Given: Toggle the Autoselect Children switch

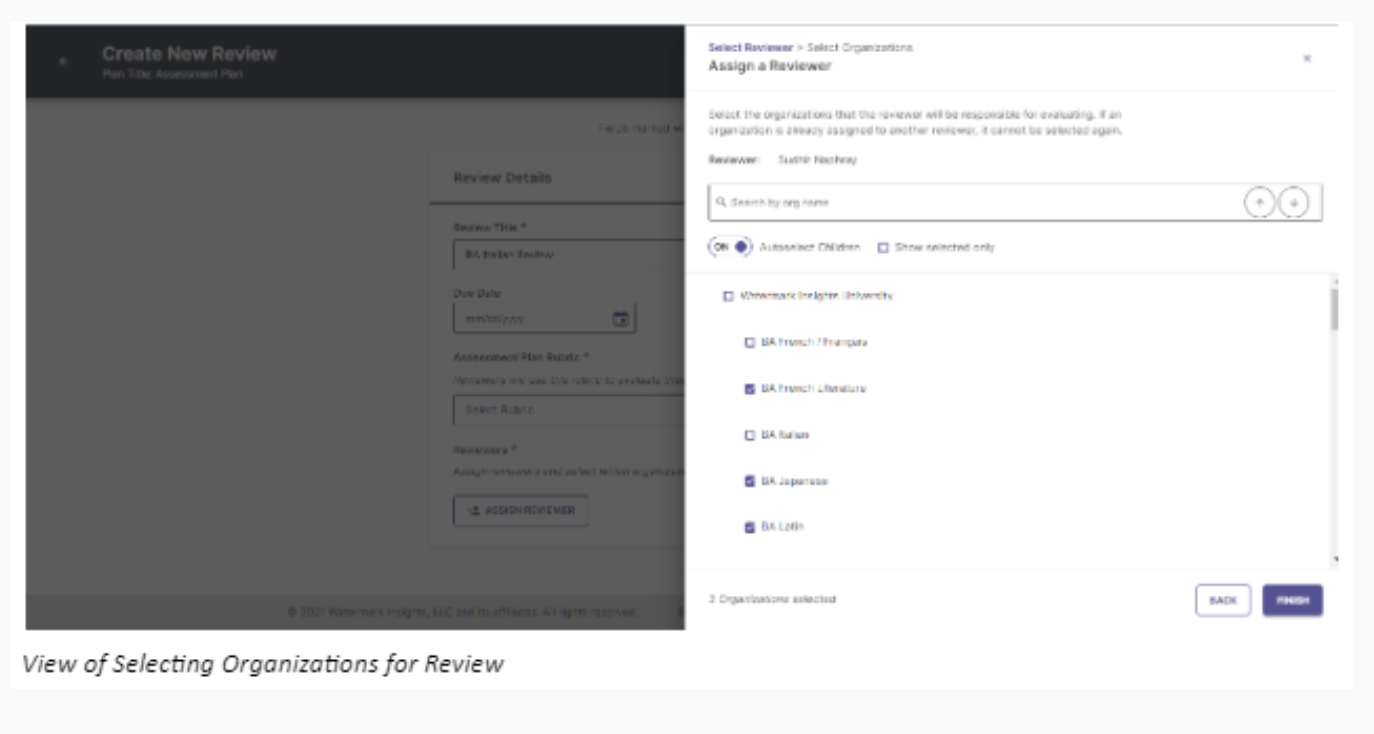Looking at the screenshot, I should 731,247.
